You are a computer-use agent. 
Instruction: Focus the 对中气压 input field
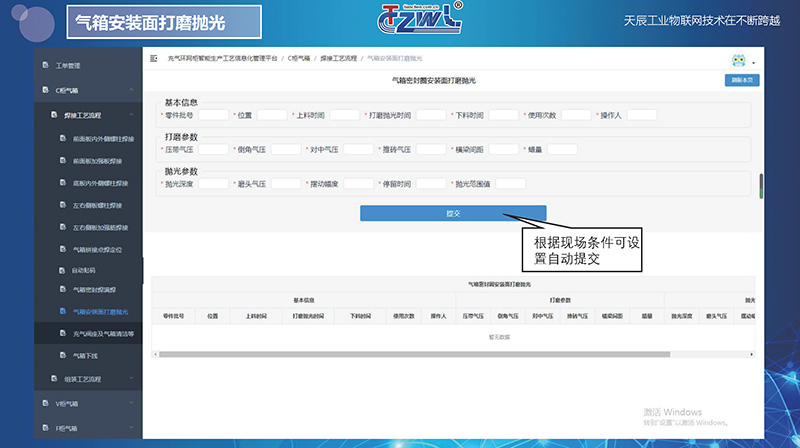coord(358,150)
